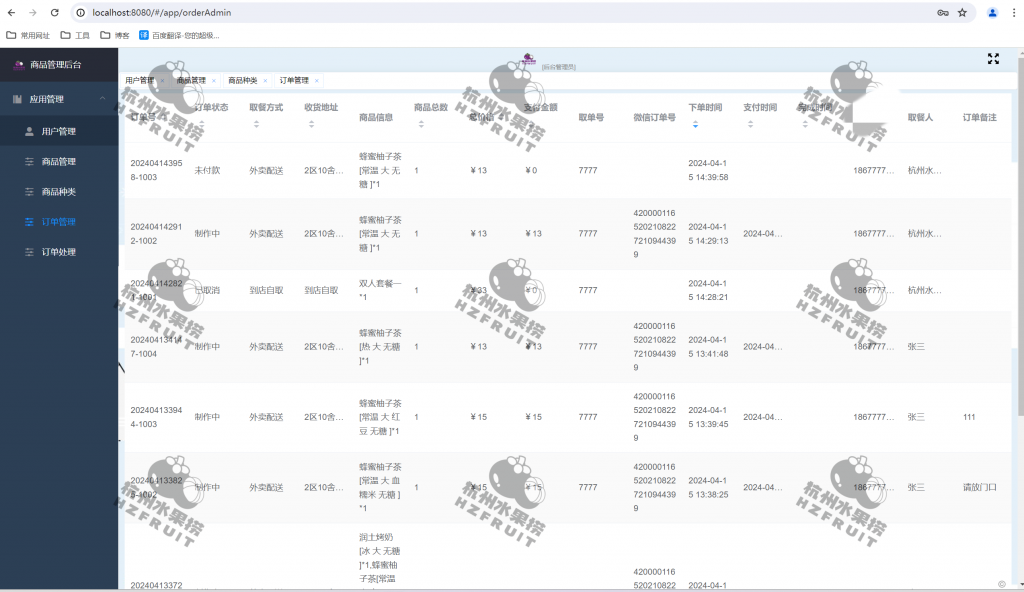
Task: Open 订单处理 in the sidebar
Action: point(58,252)
